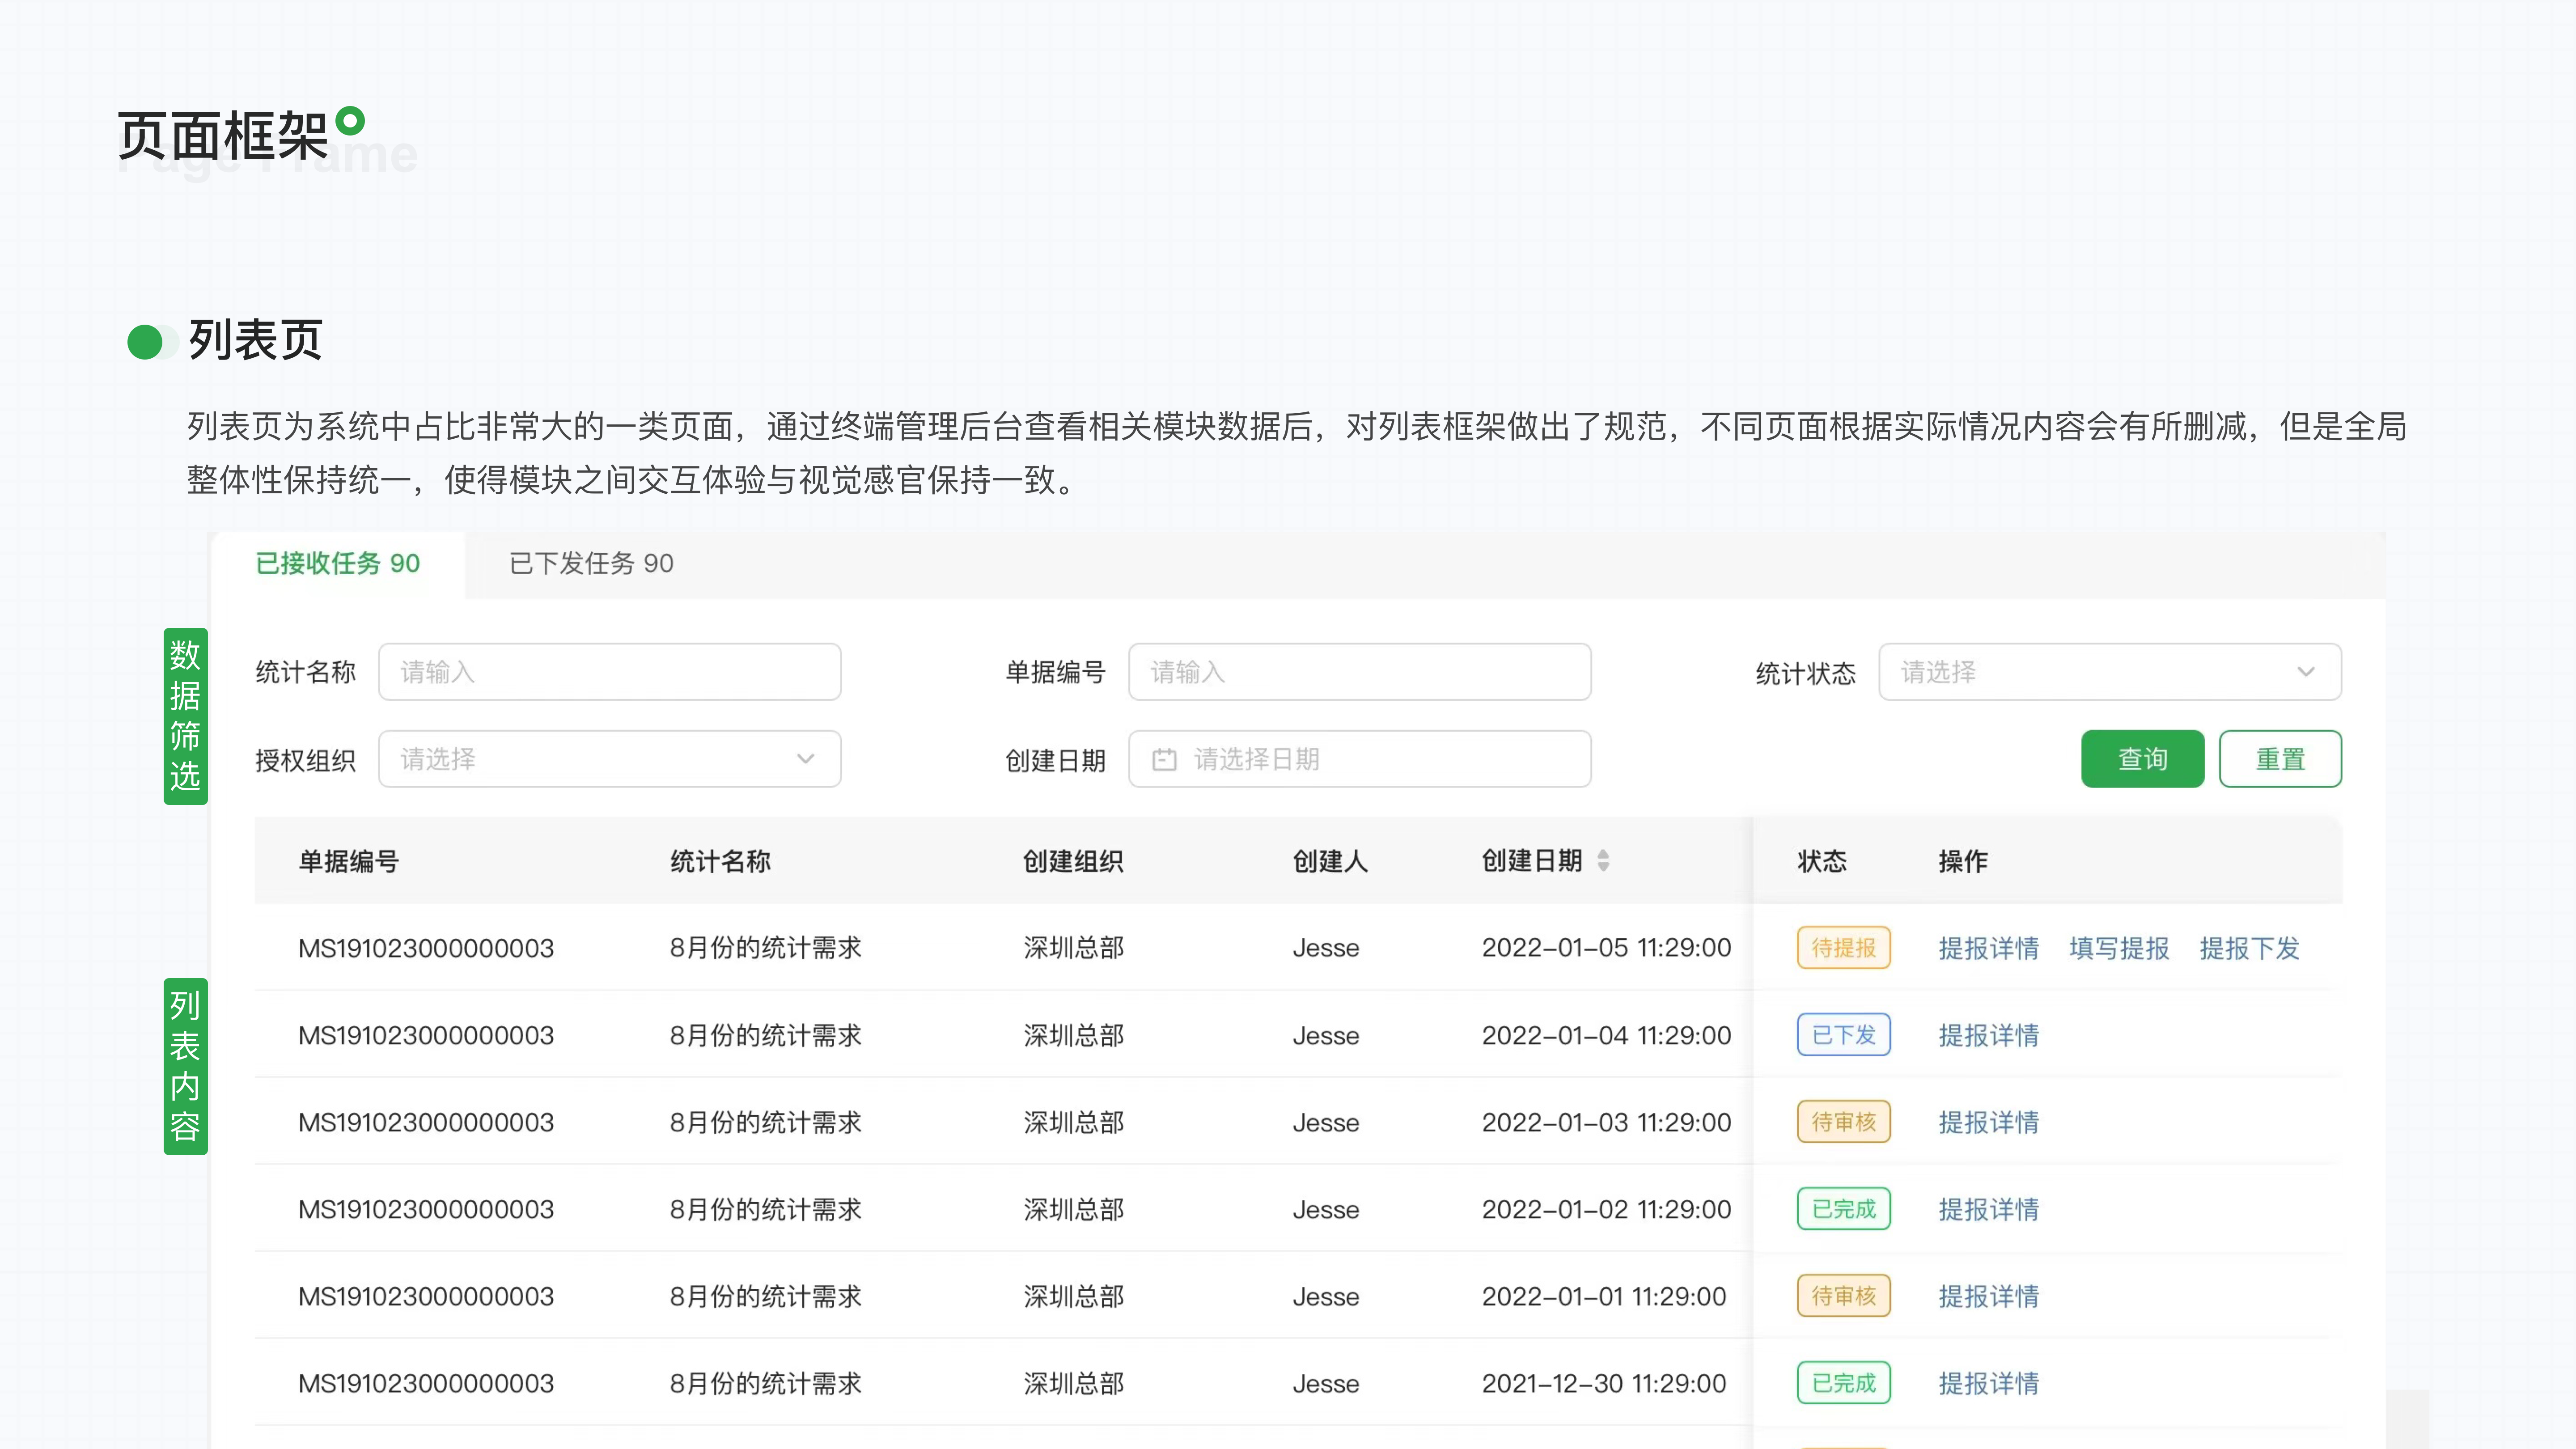The width and height of the screenshot is (2576, 1449).
Task: Click the 单据编号 input field
Action: tap(1360, 672)
